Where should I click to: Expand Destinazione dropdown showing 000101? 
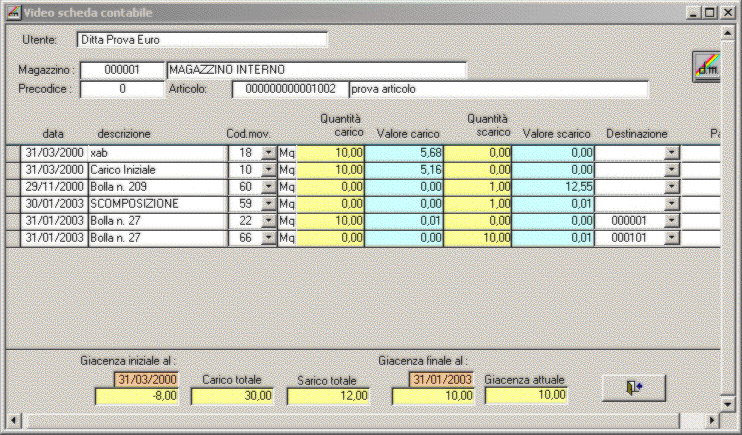tap(671, 238)
